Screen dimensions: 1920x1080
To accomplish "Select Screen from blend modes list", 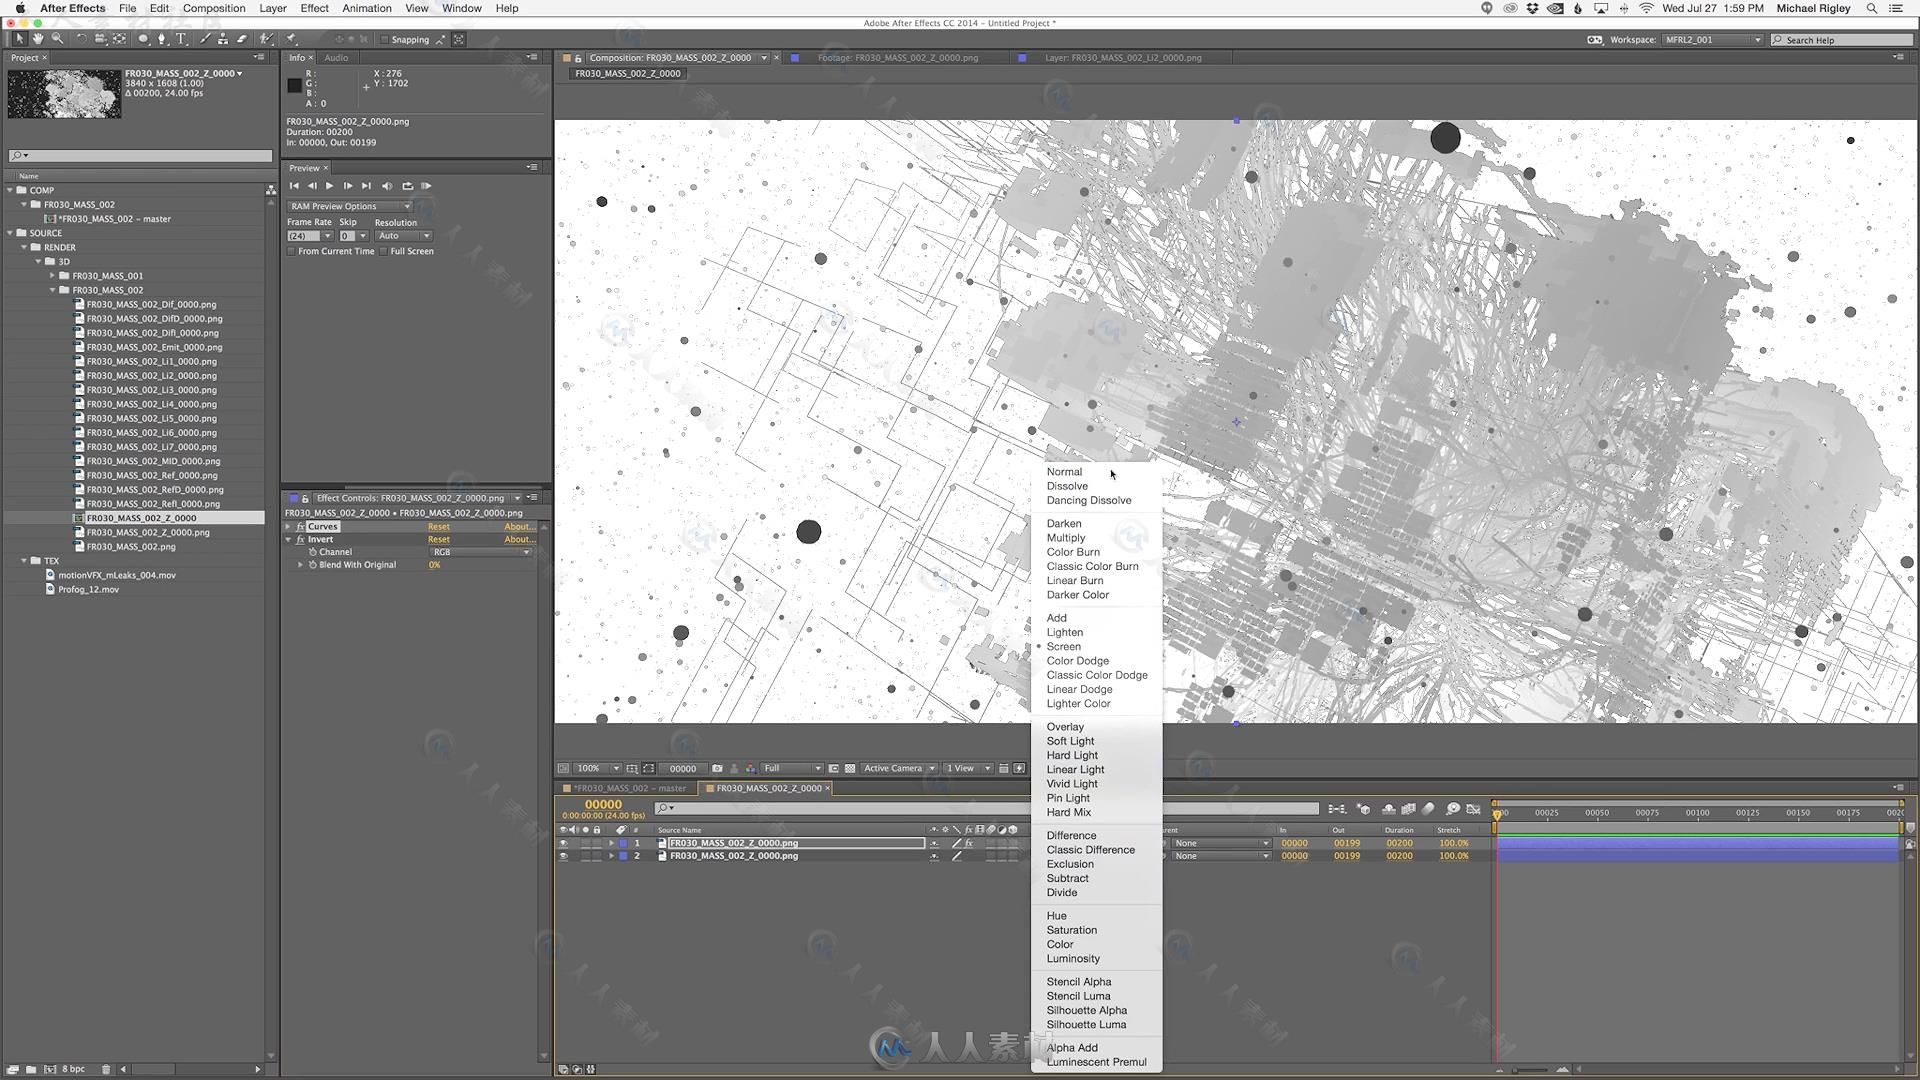I will [1063, 646].
